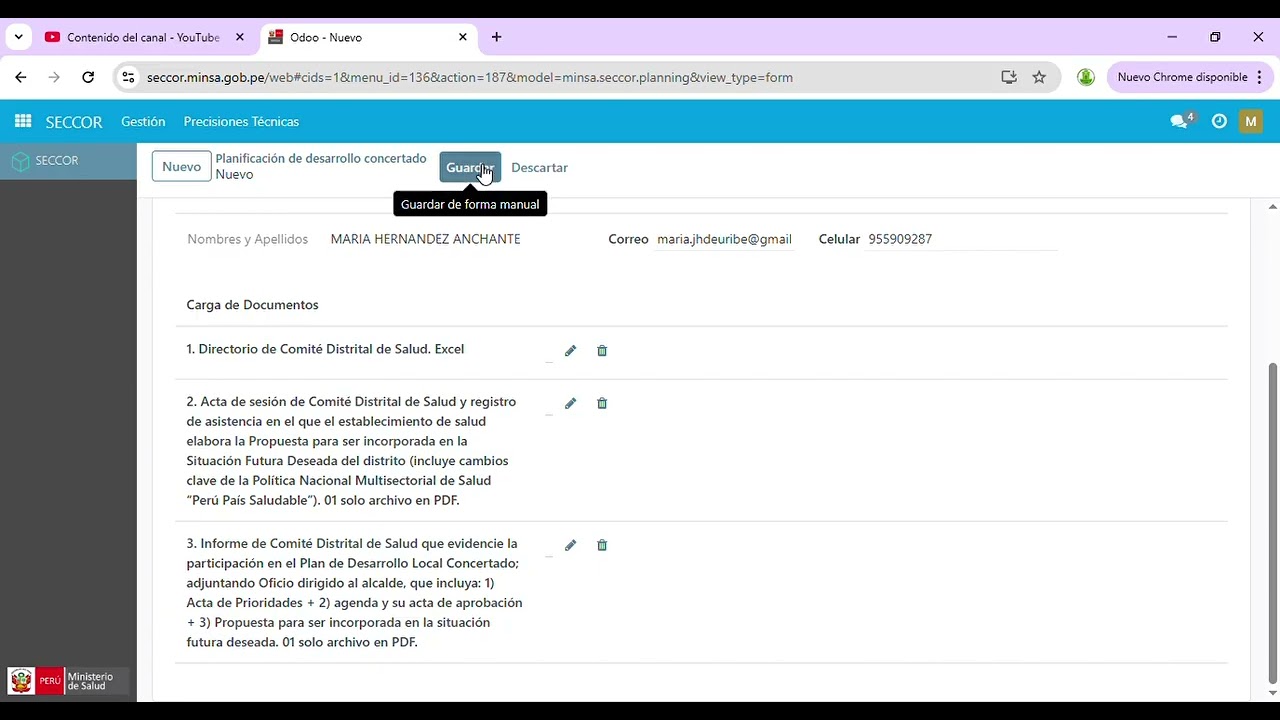Click the Nuevo button
The image size is (1280, 720).
tap(182, 167)
